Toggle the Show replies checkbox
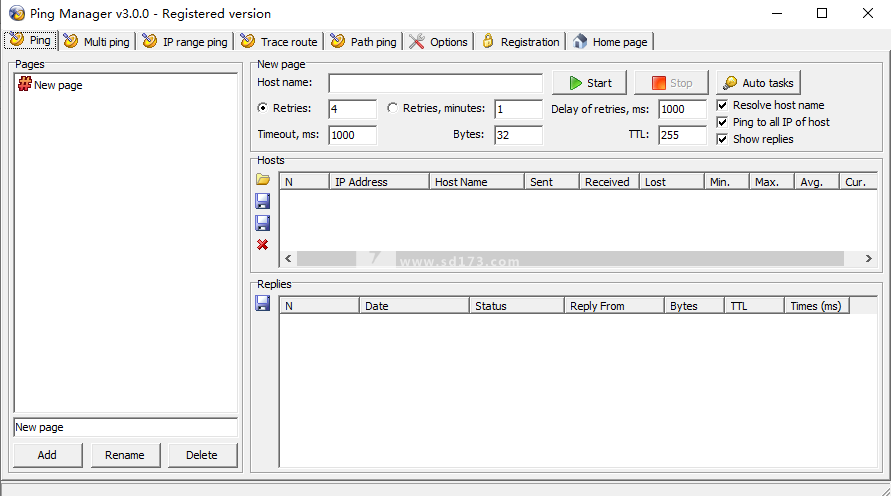Screen dimensions: 891x496 coord(723,139)
